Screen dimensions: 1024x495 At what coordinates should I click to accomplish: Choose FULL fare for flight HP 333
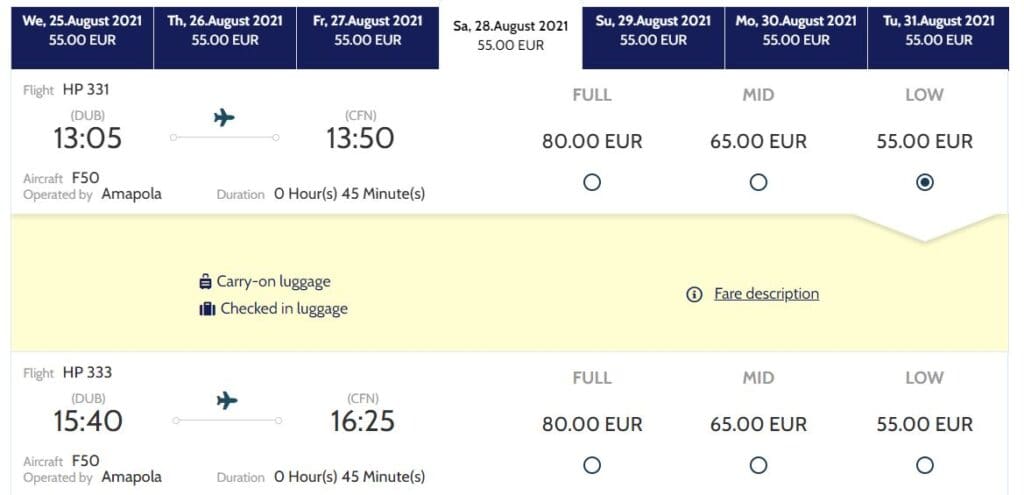coord(592,465)
